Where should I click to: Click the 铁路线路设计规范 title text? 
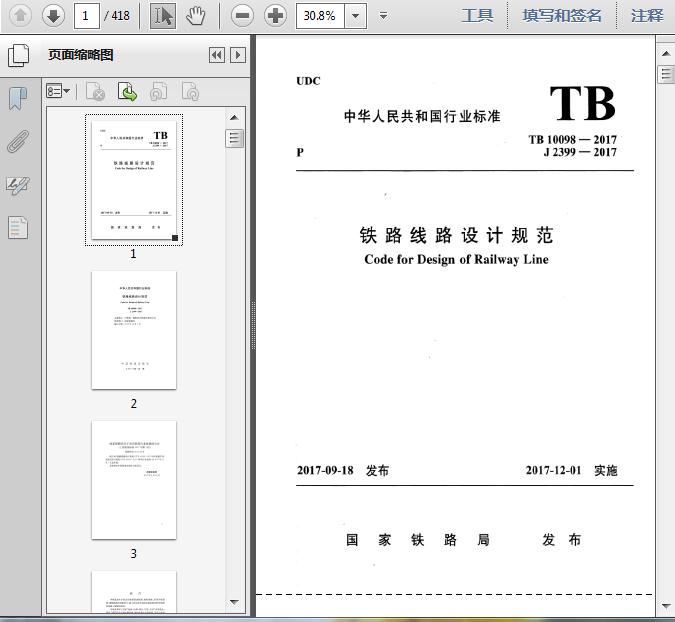pos(456,235)
